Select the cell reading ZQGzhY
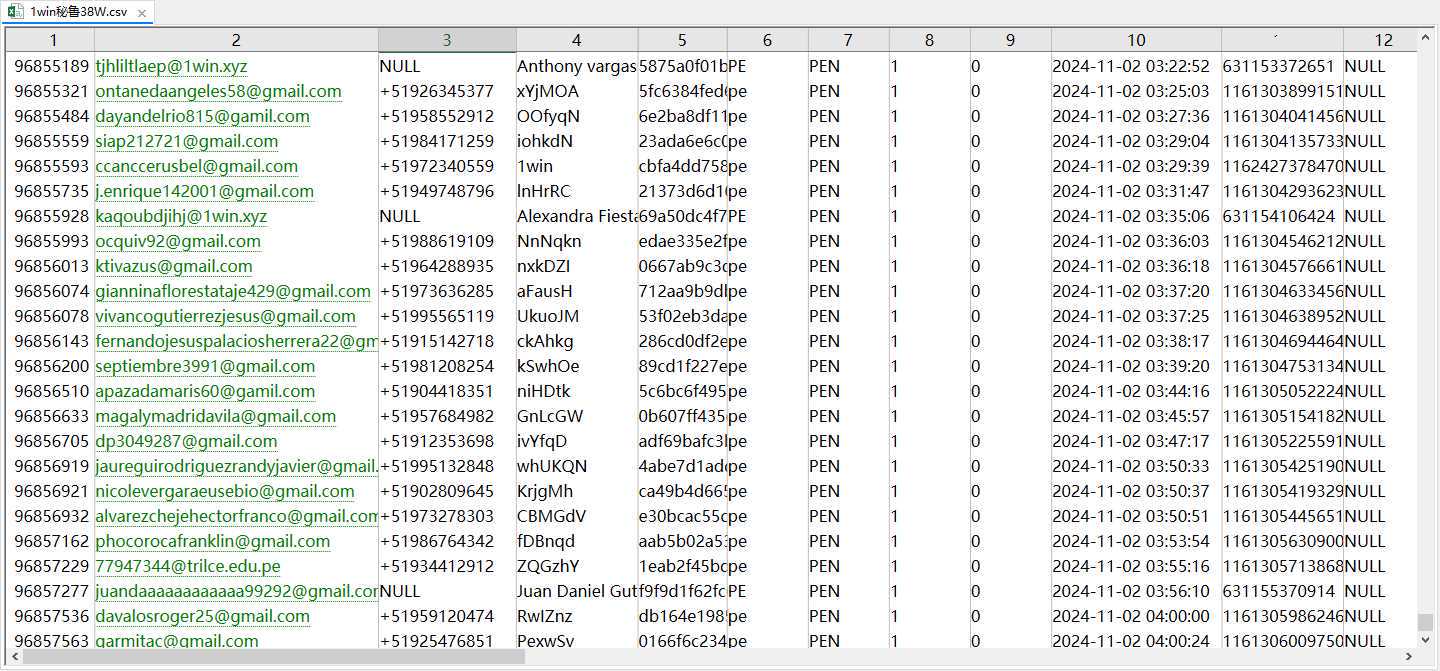 click(577, 566)
